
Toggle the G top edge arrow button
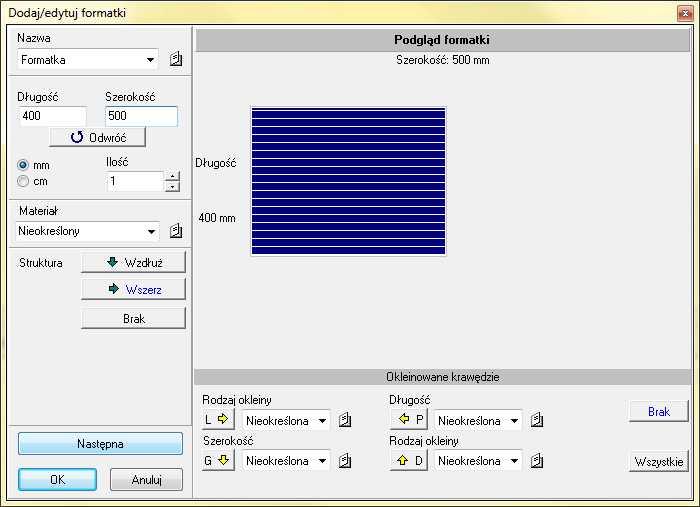click(x=217, y=460)
